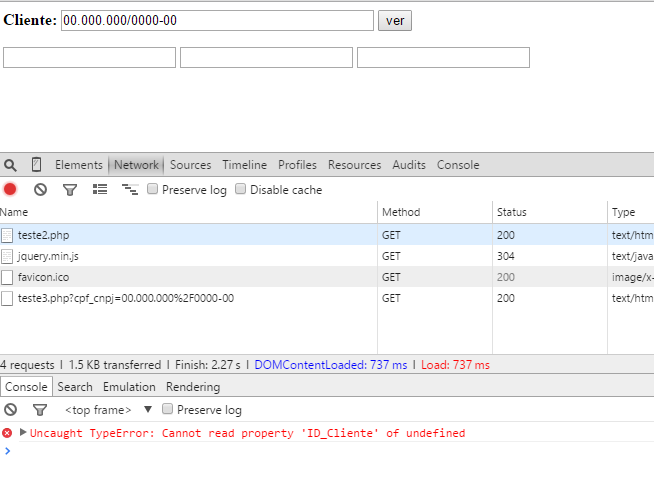This screenshot has width=654, height=482.
Task: Sort requests by Status column header
Action: point(511,212)
